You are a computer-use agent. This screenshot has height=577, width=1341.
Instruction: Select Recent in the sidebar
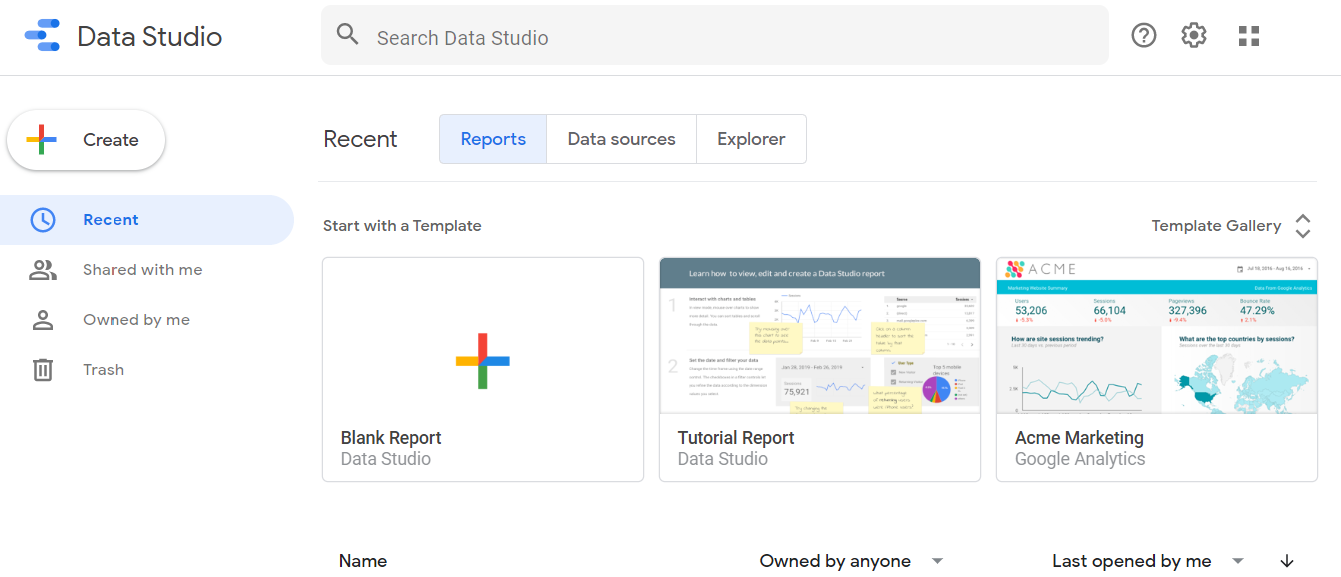[147, 220]
